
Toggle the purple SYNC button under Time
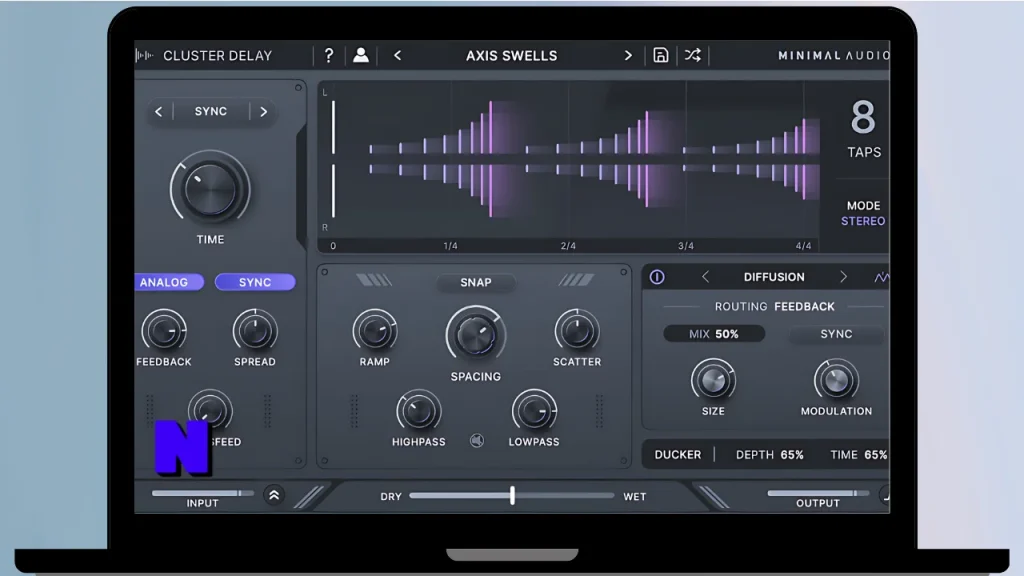pos(255,282)
